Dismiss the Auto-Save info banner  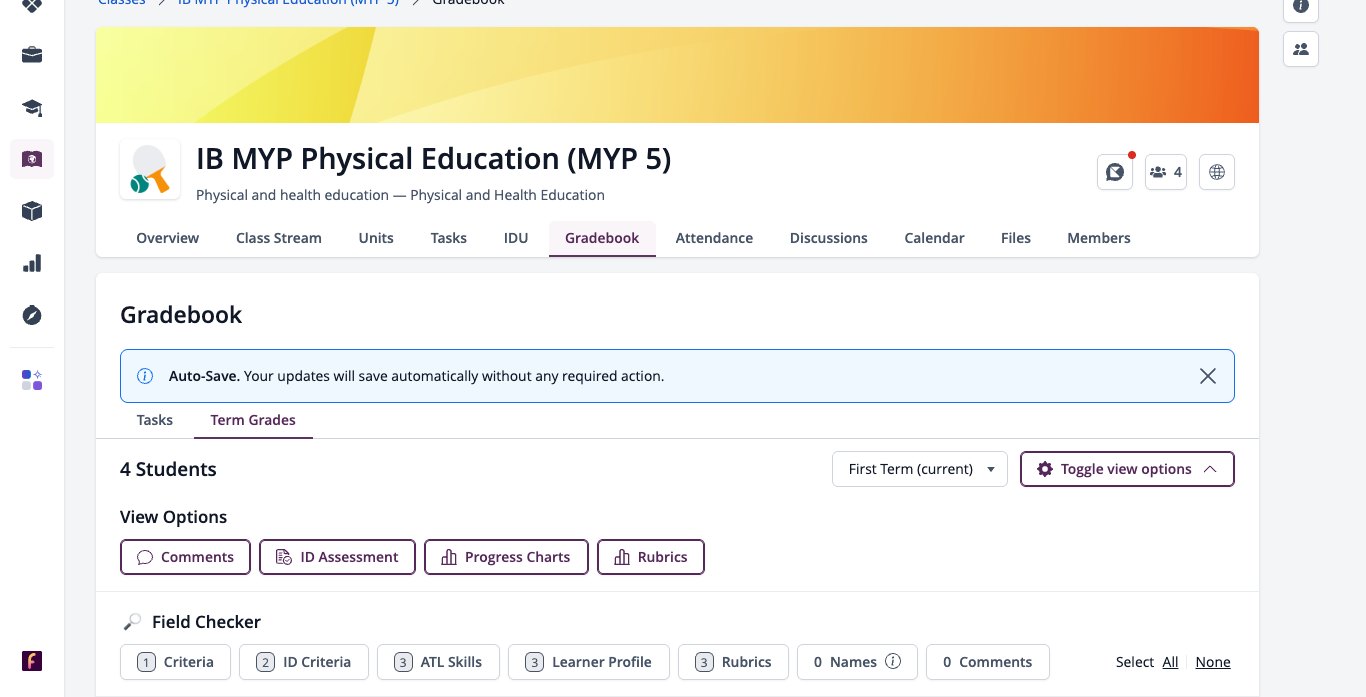[x=1208, y=376]
